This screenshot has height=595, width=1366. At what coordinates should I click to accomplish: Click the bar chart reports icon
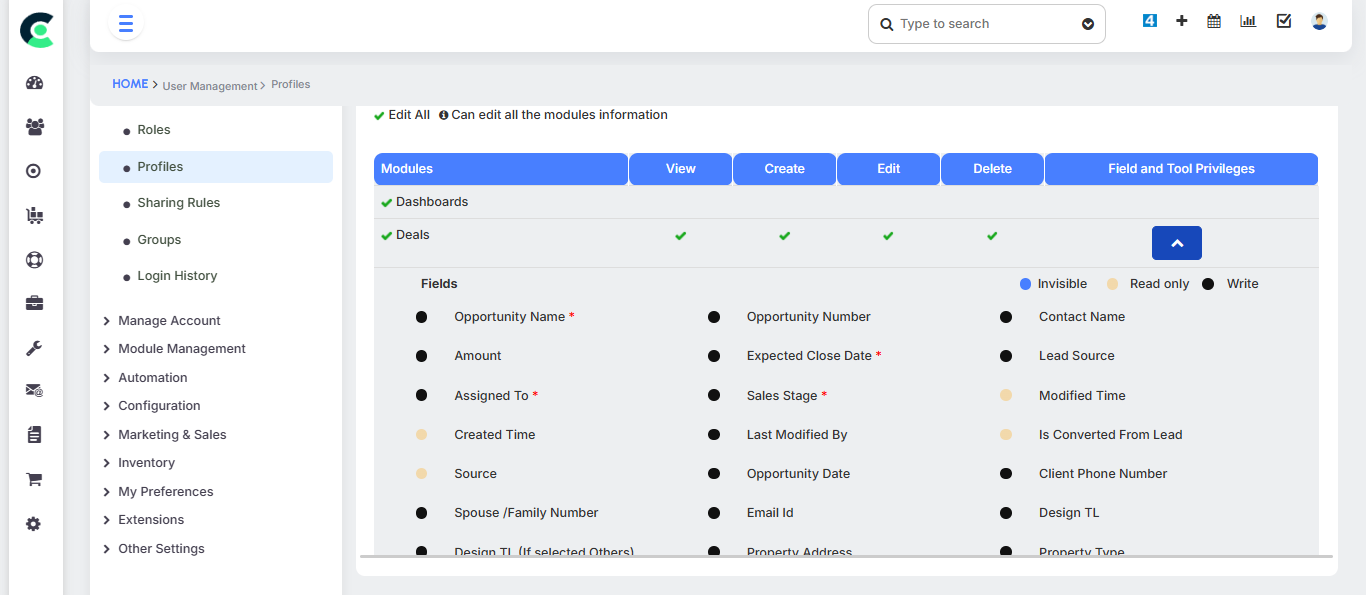coord(1248,21)
